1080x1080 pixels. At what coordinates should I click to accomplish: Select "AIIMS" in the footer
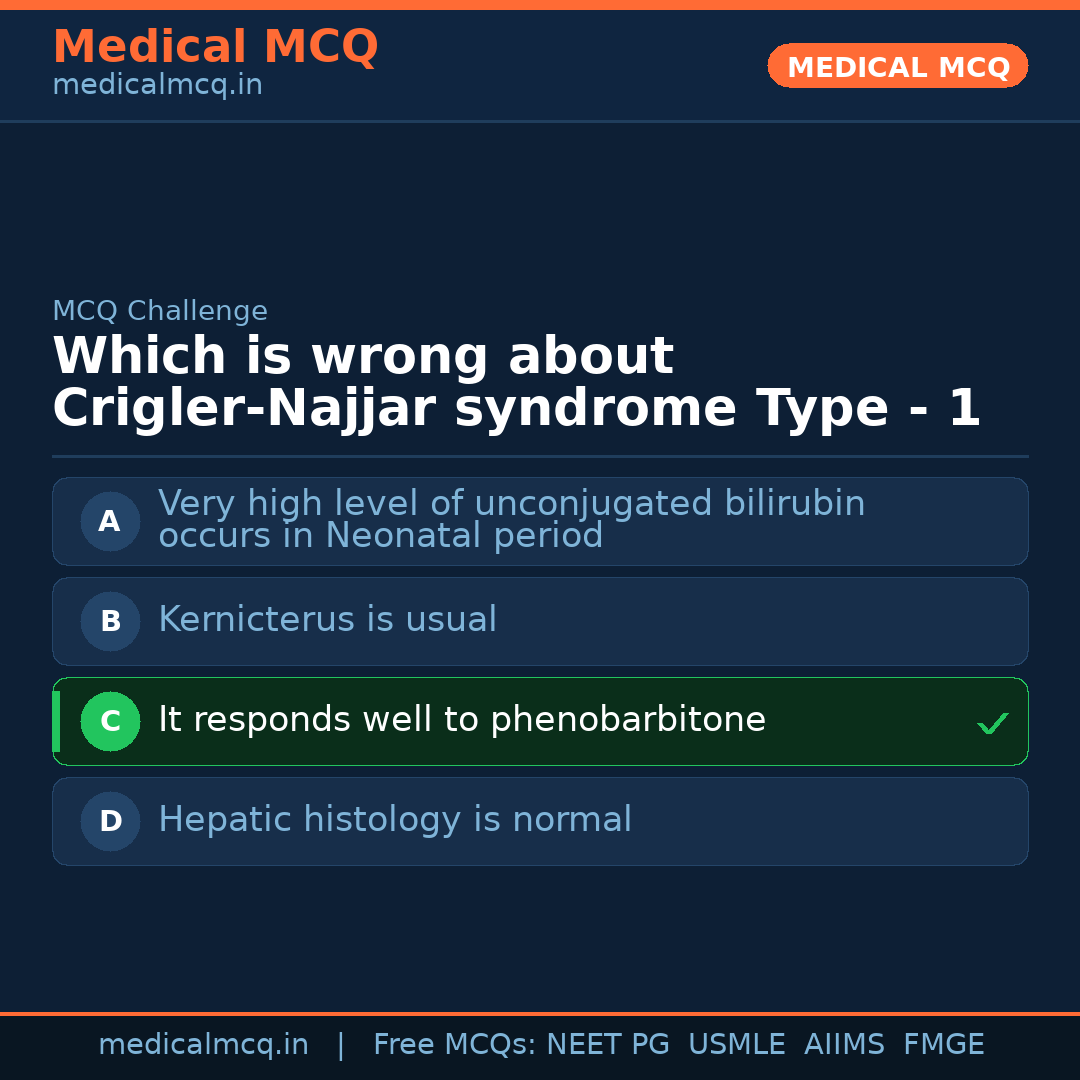844,1045
